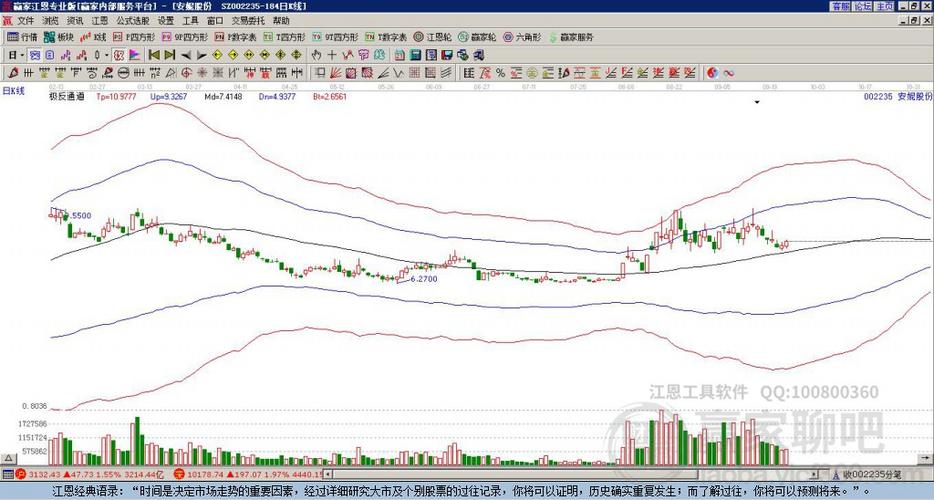Image resolution: width=934 pixels, height=500 pixels.
Task: Click the scrollbar left arrow button
Action: click(328, 474)
